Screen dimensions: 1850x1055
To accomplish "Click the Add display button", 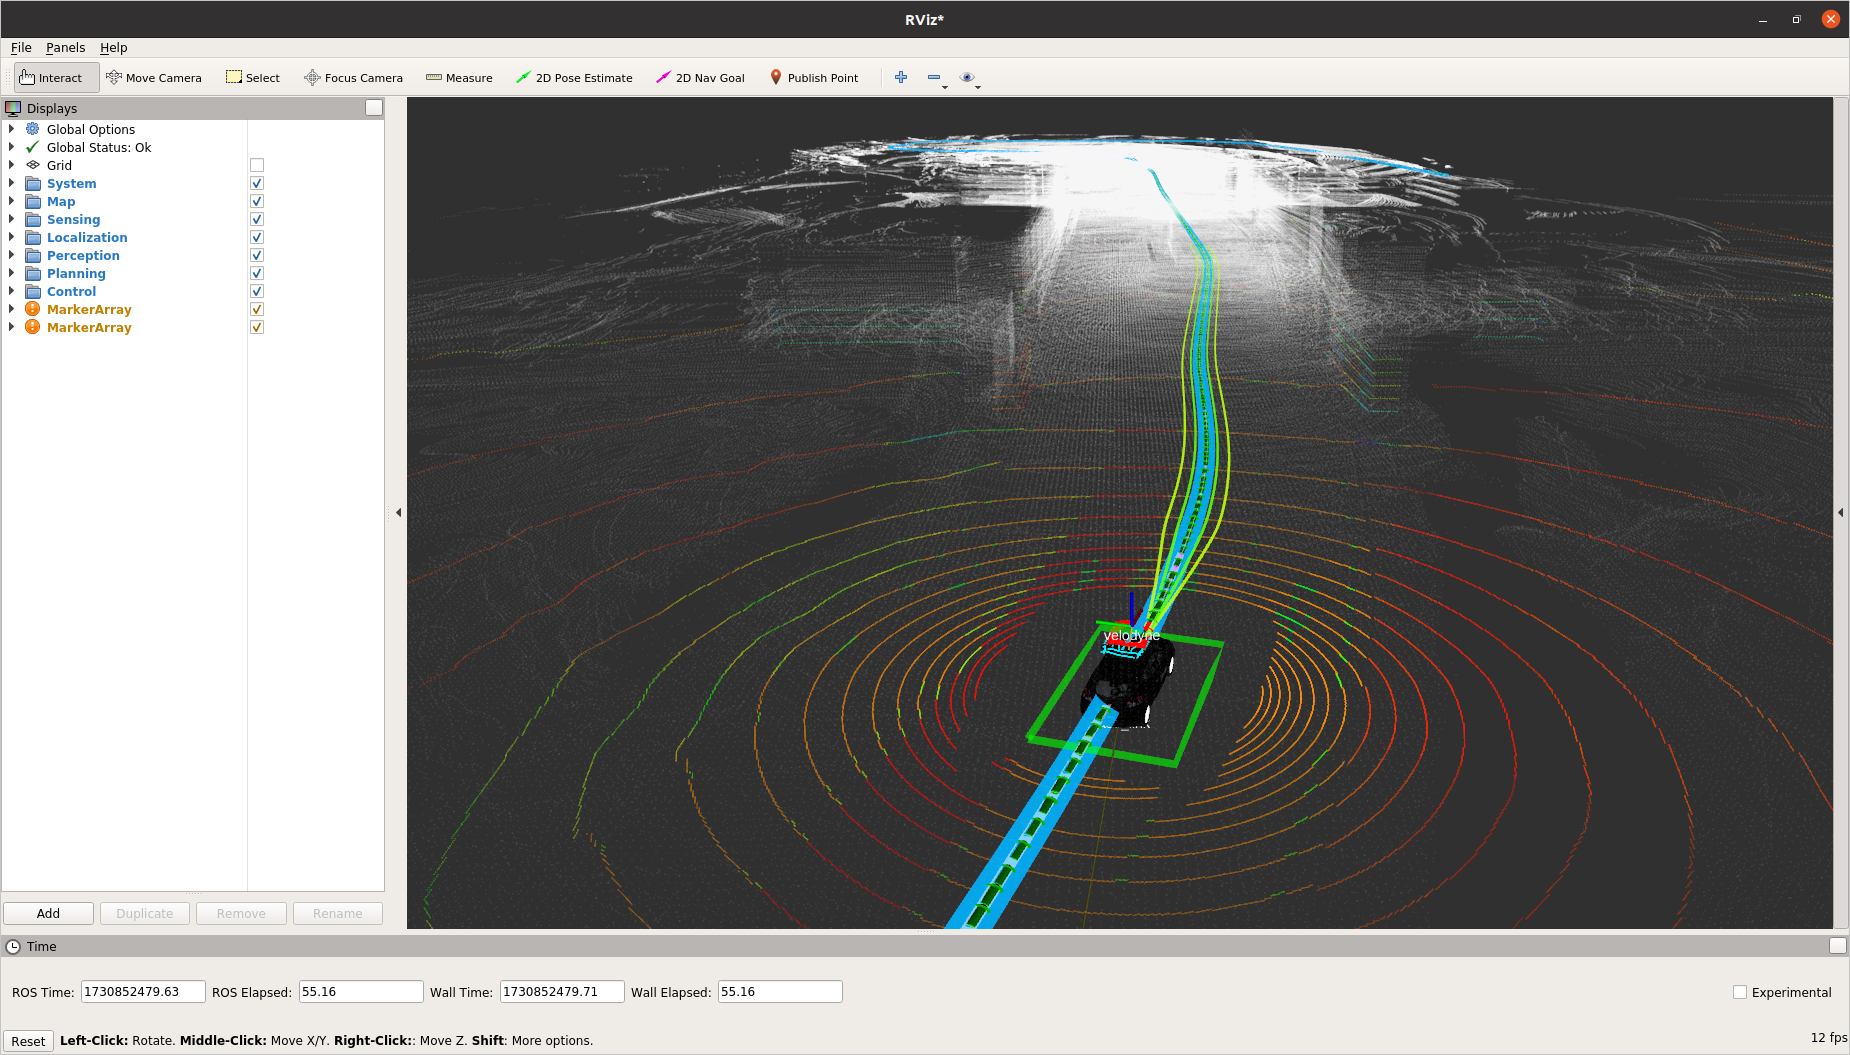I will click(x=48, y=913).
